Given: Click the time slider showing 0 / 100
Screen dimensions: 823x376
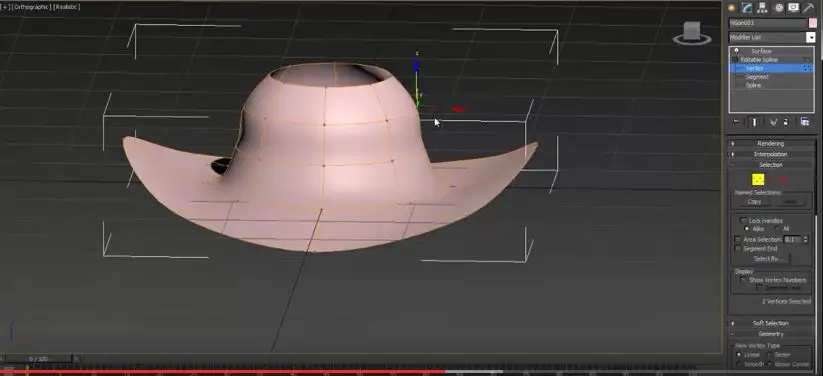Looking at the screenshot, I should 38,359.
